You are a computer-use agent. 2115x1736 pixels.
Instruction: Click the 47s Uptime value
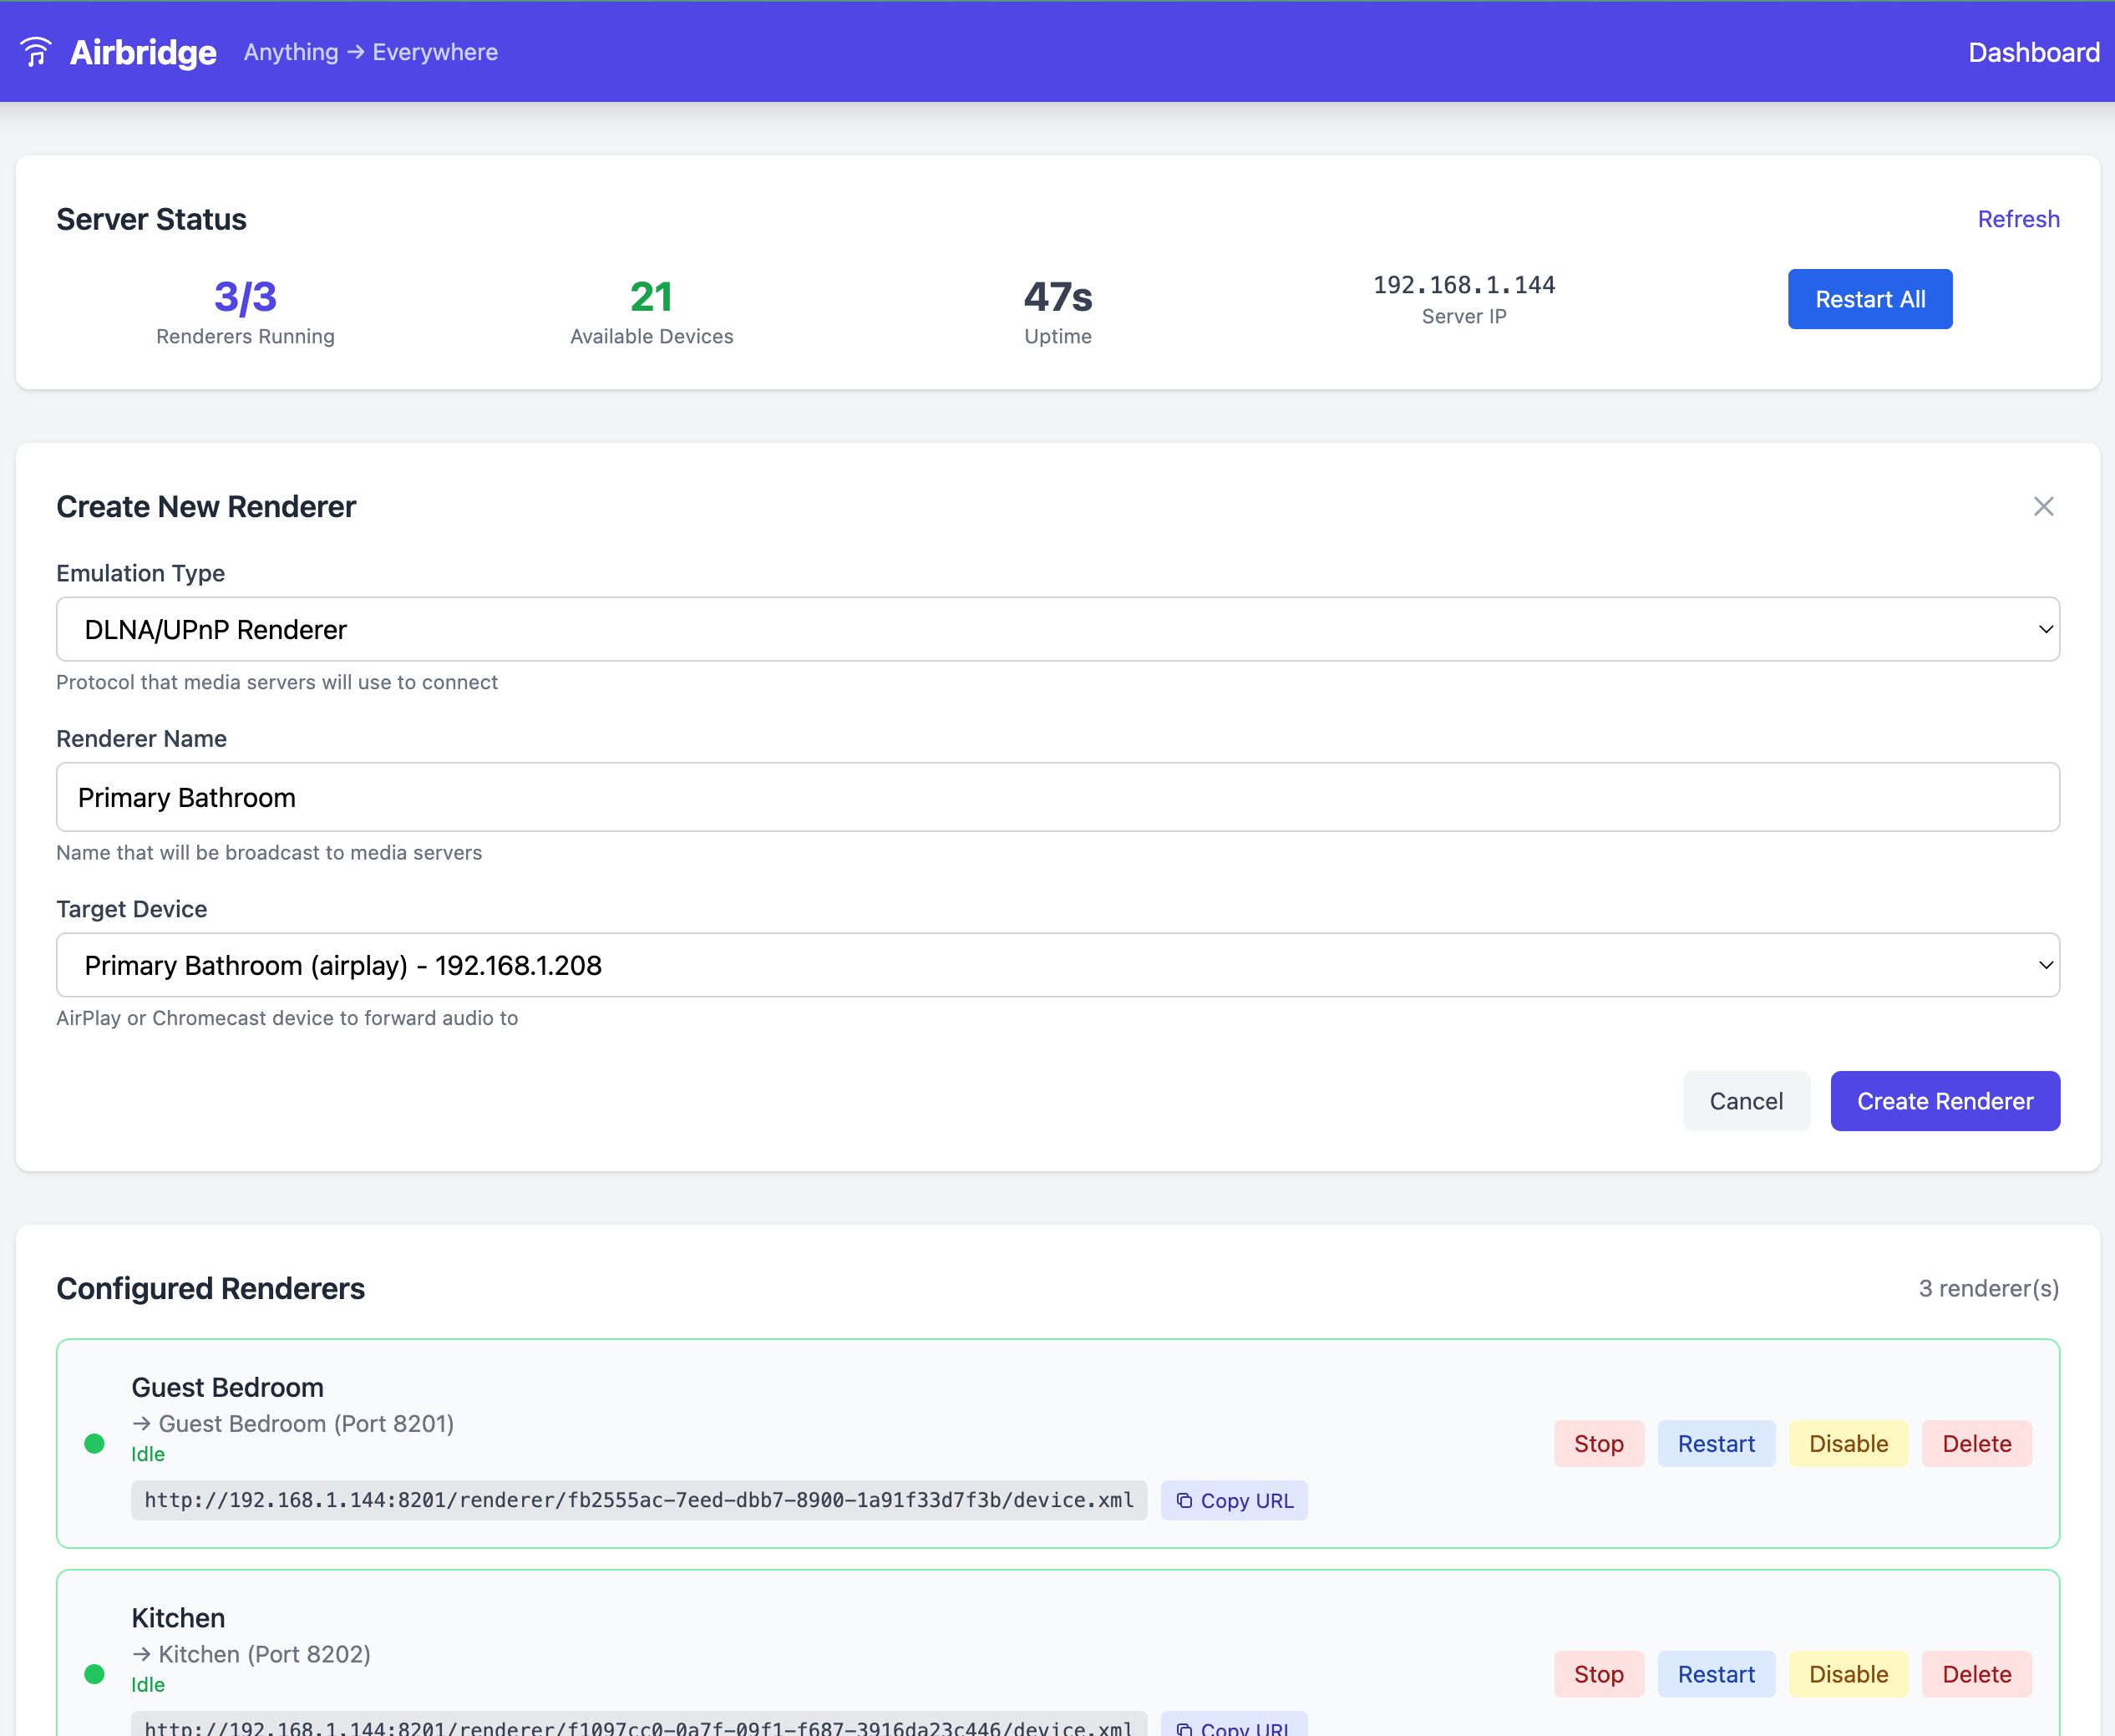click(1058, 297)
